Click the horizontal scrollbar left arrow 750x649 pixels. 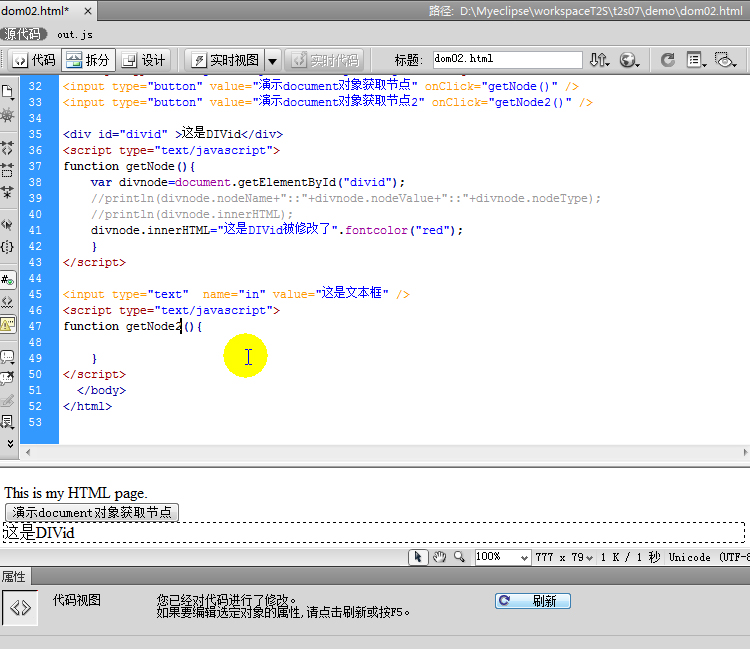pyautogui.click(x=28, y=452)
